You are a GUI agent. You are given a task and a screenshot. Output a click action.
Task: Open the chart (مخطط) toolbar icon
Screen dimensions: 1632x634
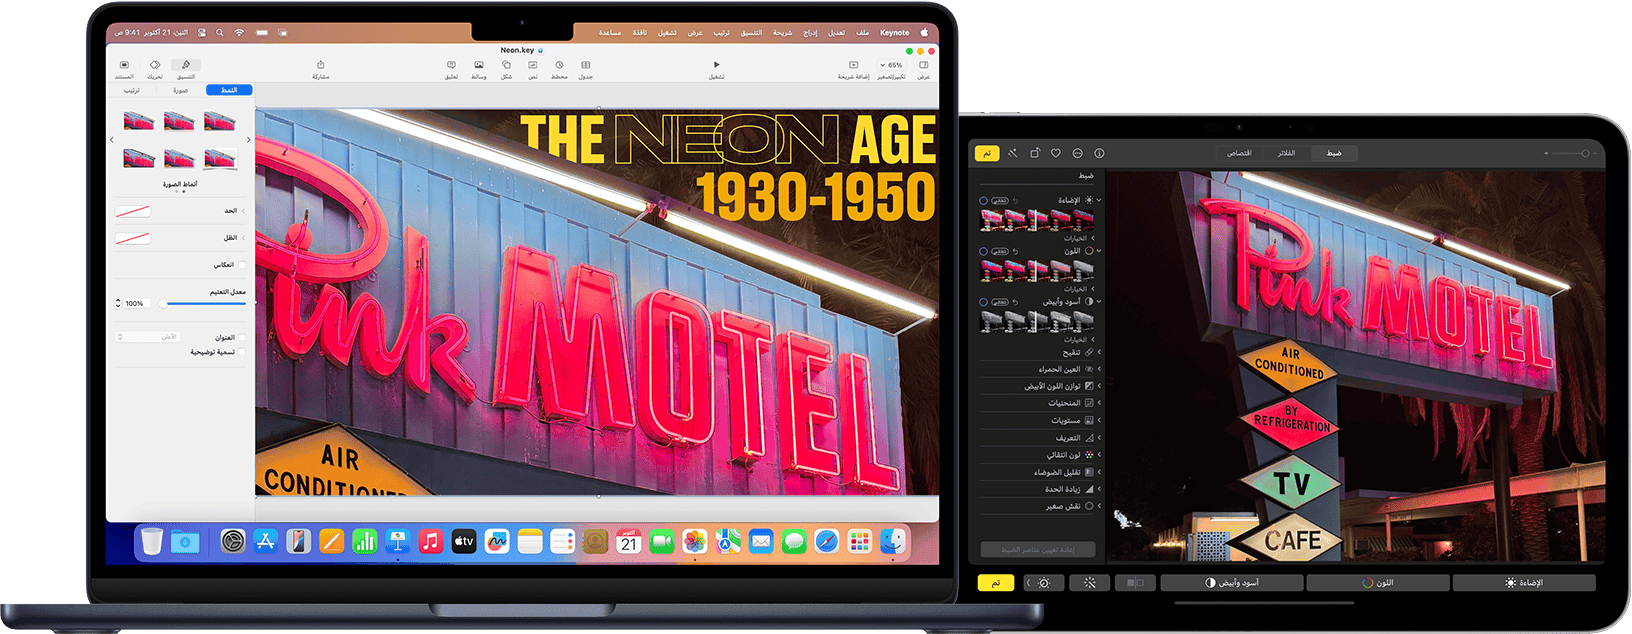click(x=559, y=66)
